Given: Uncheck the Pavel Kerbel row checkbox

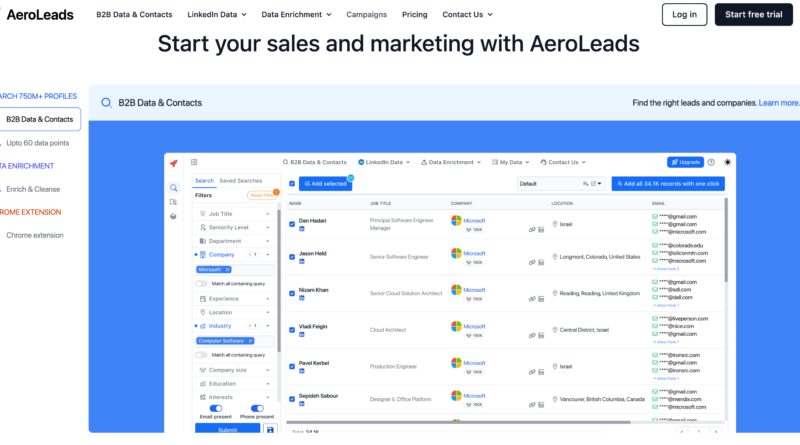Looking at the screenshot, I should coord(292,366).
